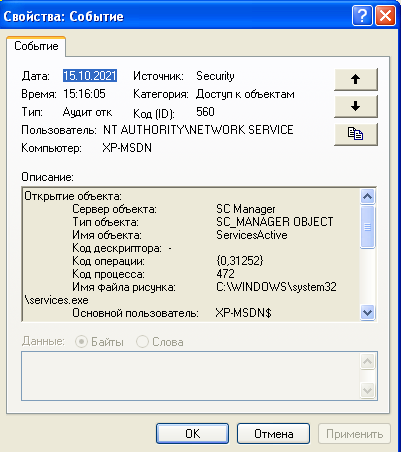Click the SC_MANAGER OBJECT value
401x452 pixels.
(x=275, y=222)
